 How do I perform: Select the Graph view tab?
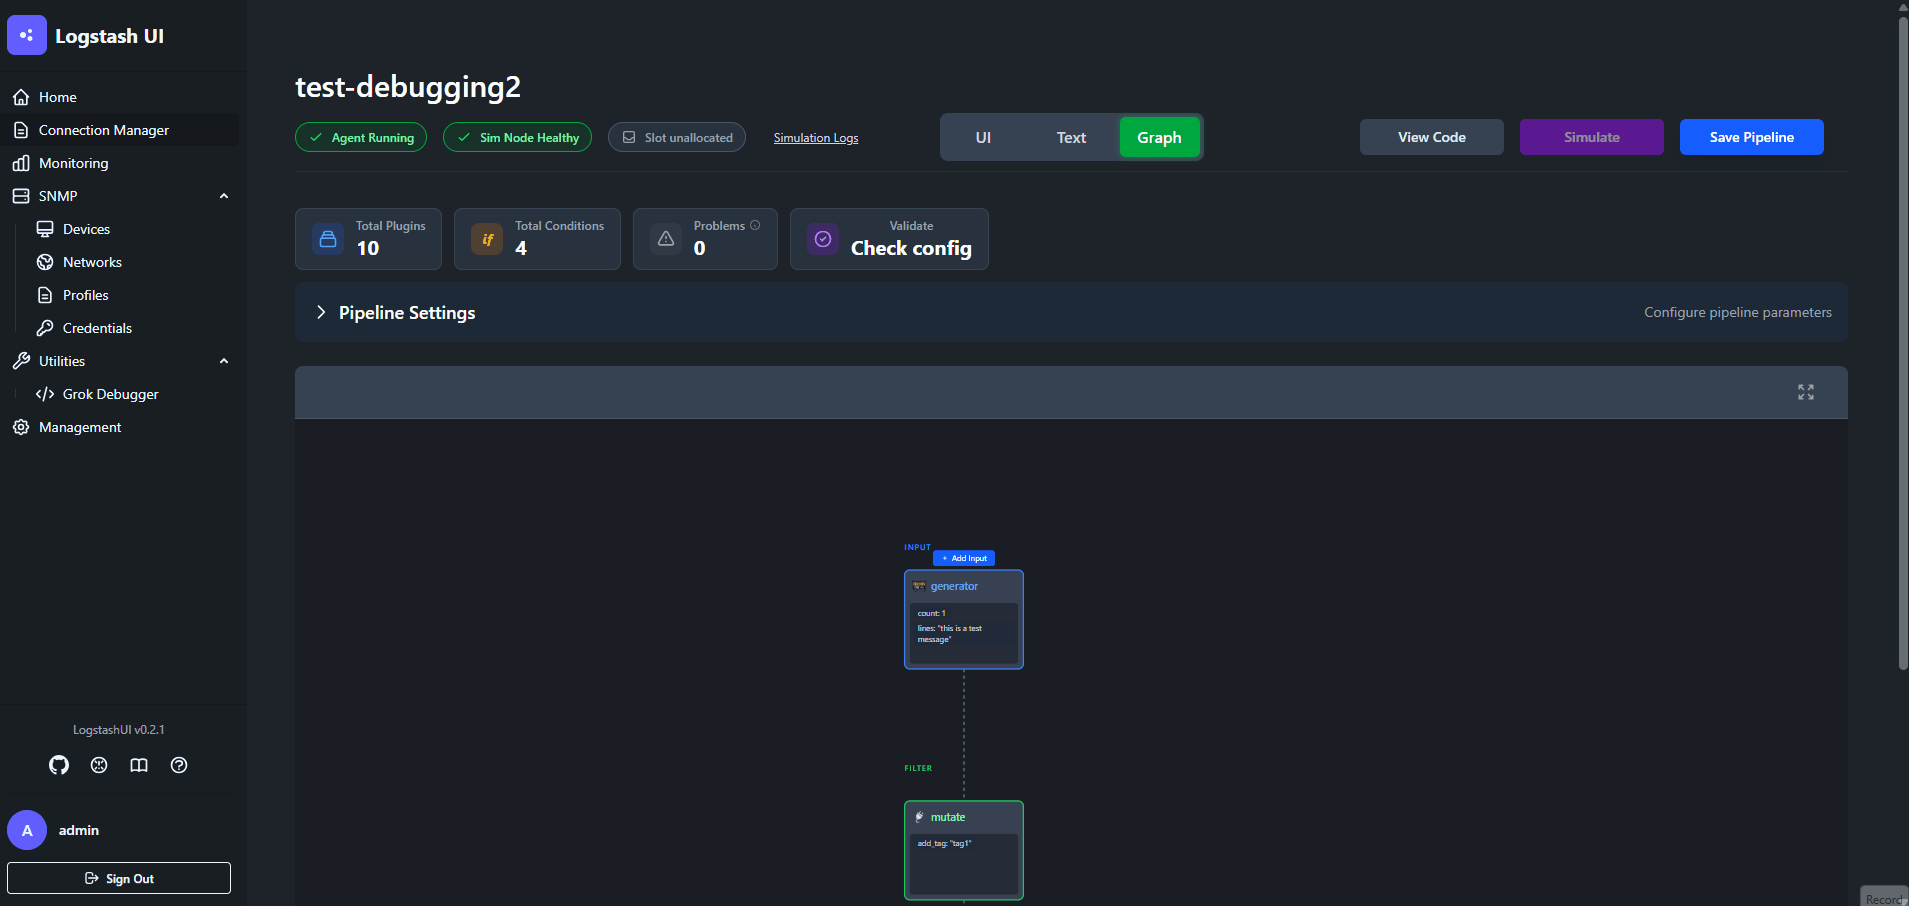tap(1160, 137)
